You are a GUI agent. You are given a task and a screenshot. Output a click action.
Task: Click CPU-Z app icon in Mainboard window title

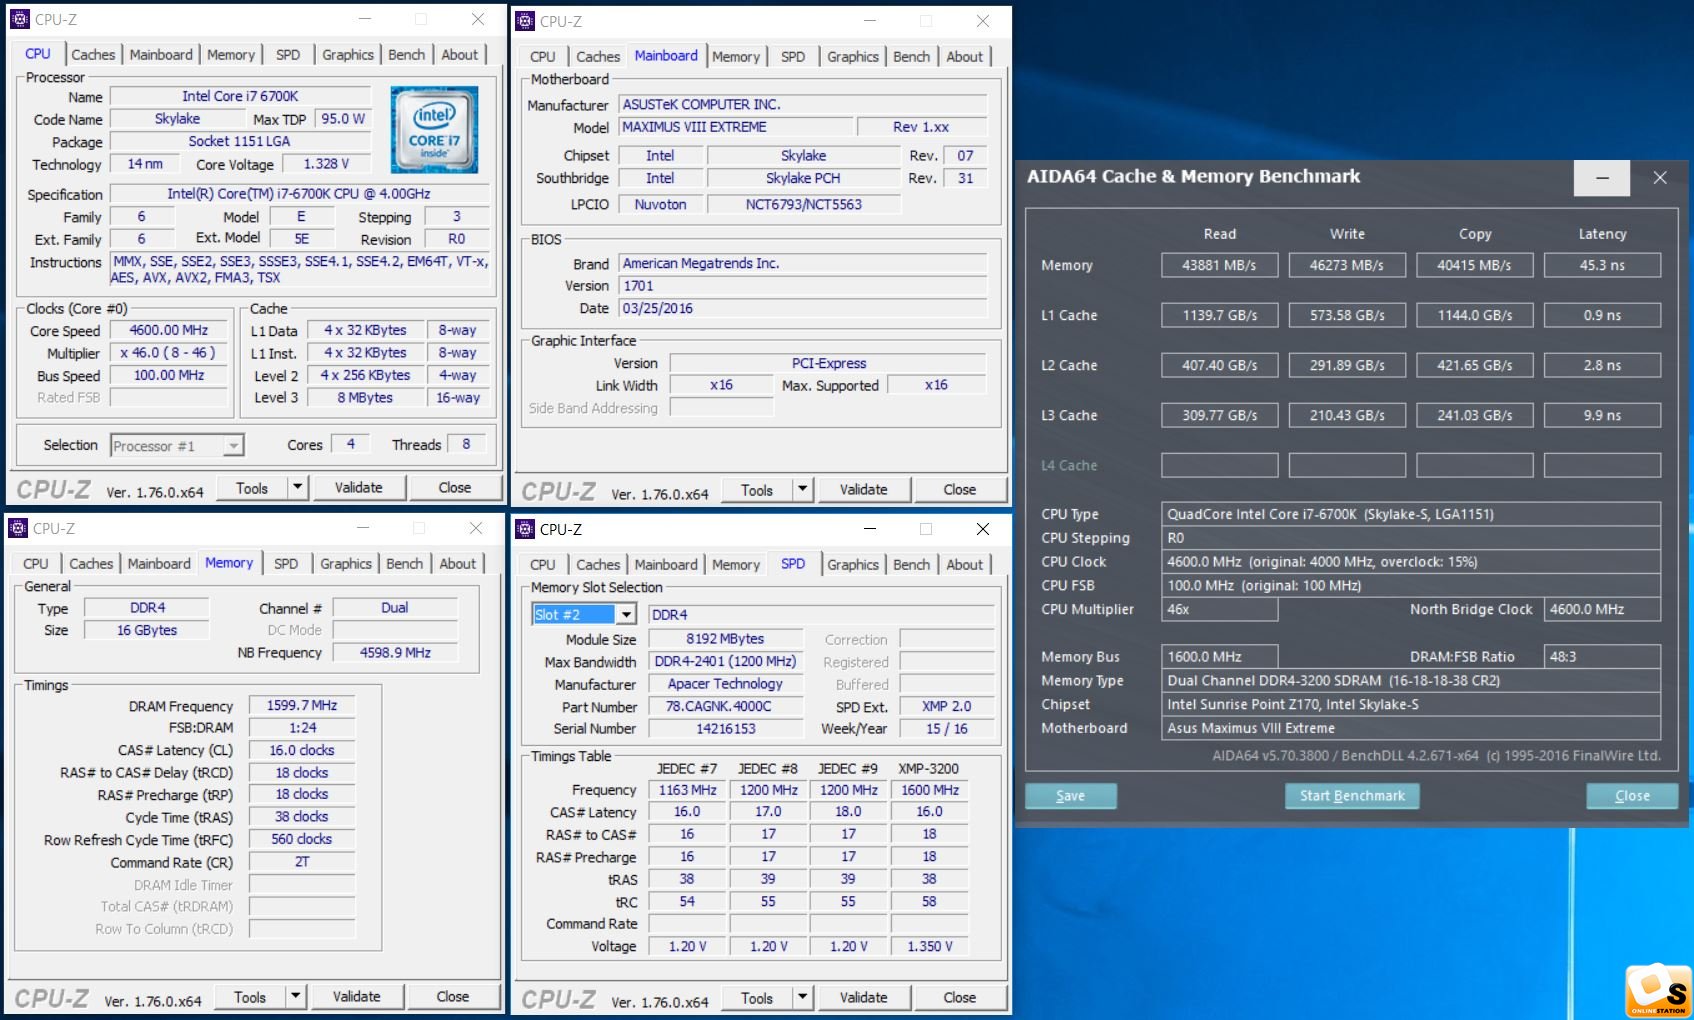point(525,21)
